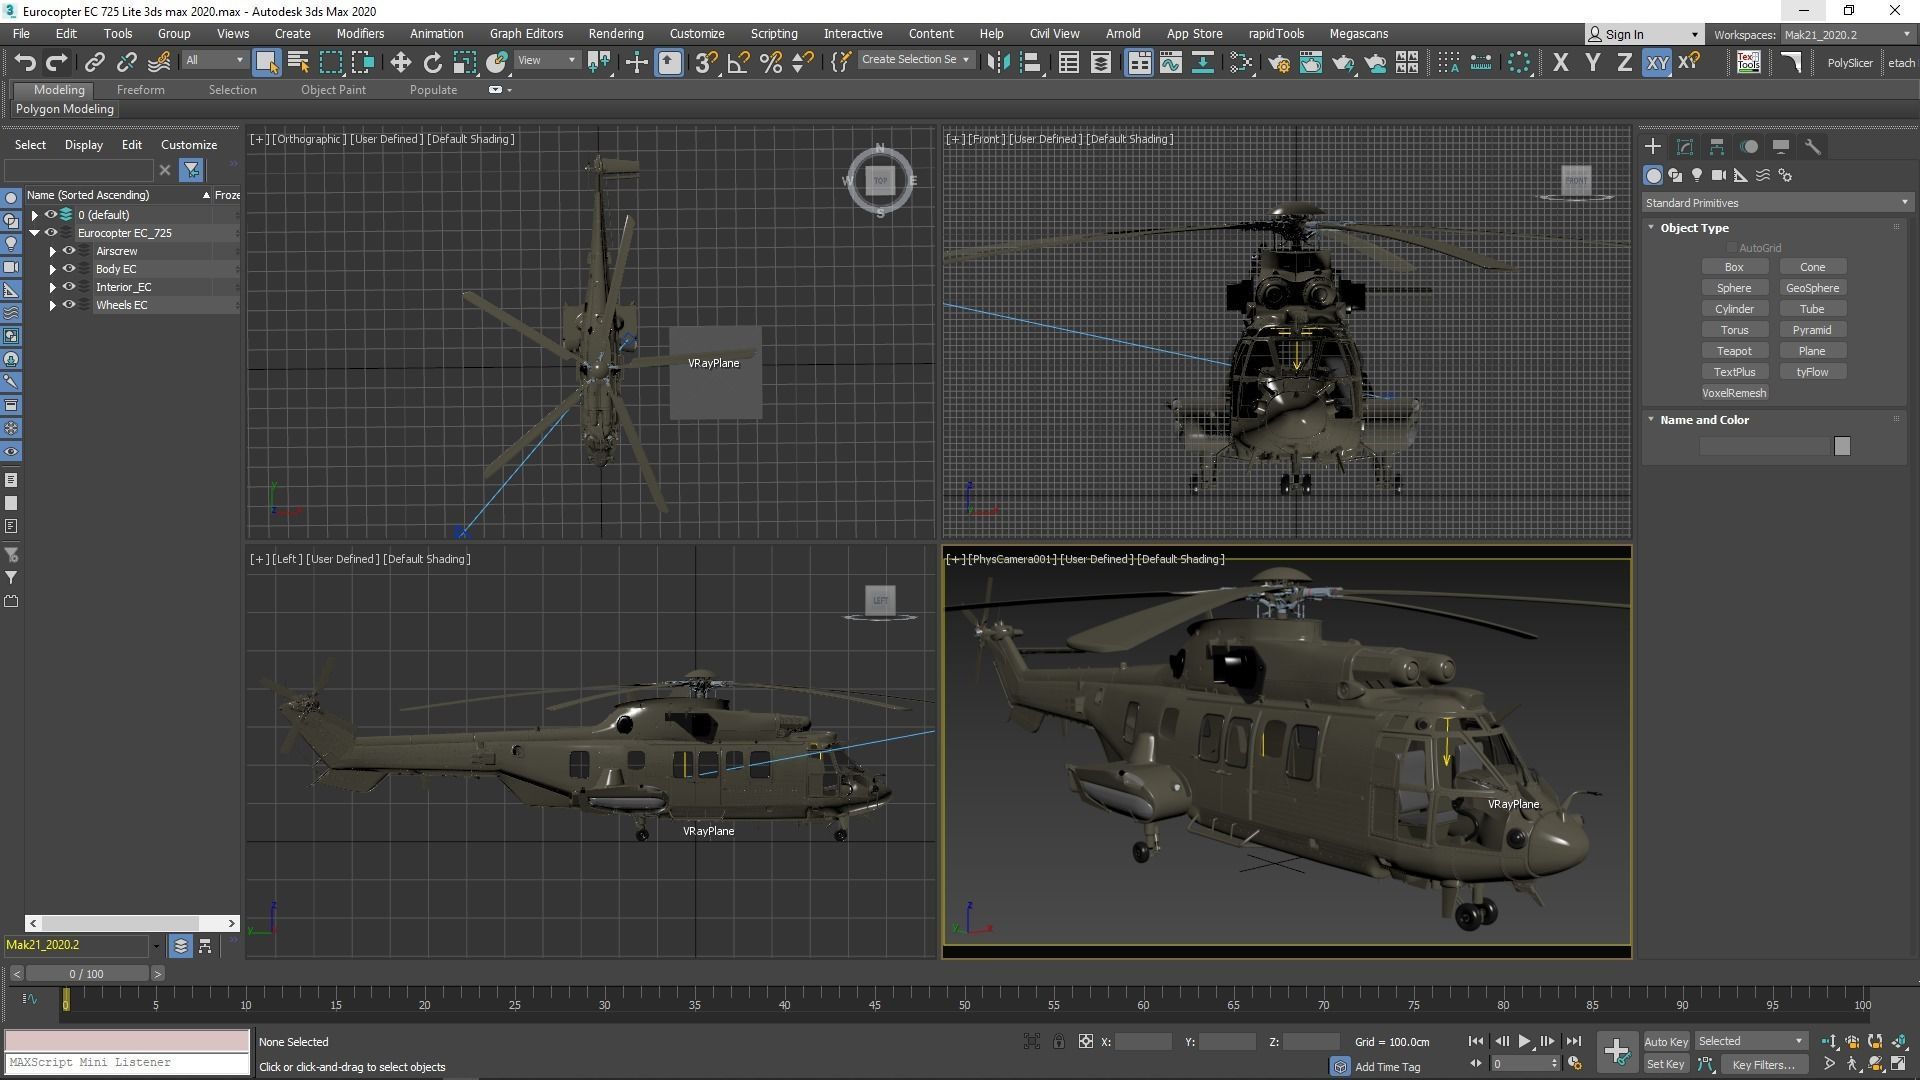Activate the Select Object tool
1920x1080 pixels.
click(266, 62)
